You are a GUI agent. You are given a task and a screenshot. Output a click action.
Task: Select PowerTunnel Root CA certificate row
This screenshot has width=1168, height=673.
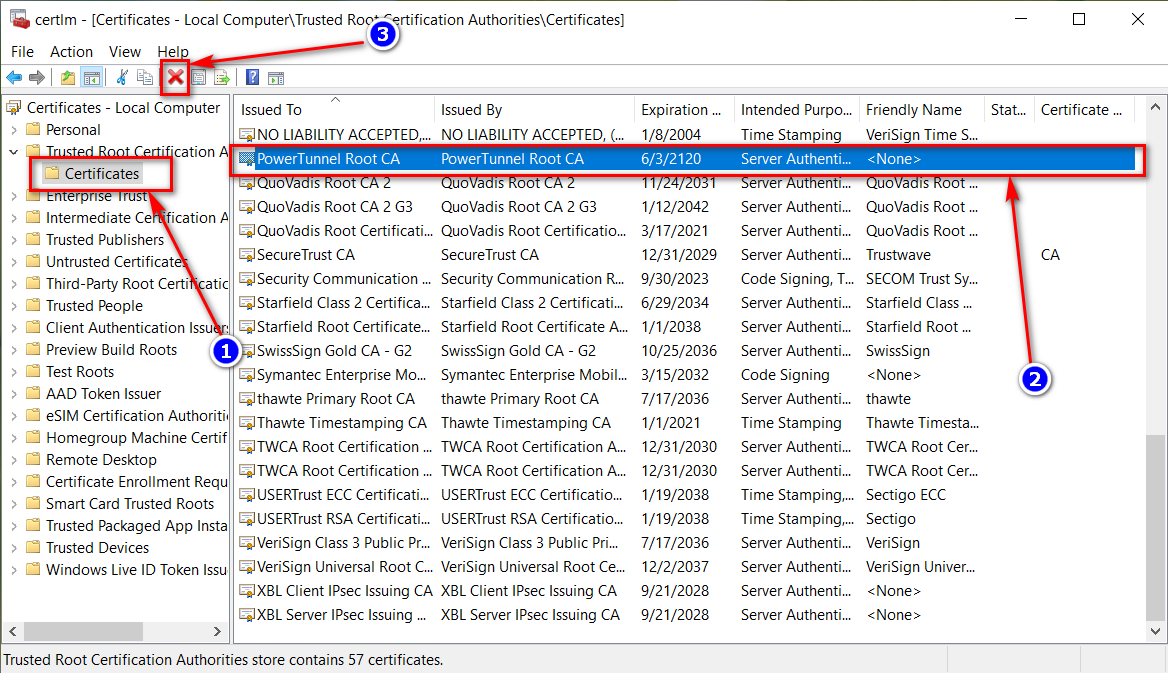[x=685, y=159]
